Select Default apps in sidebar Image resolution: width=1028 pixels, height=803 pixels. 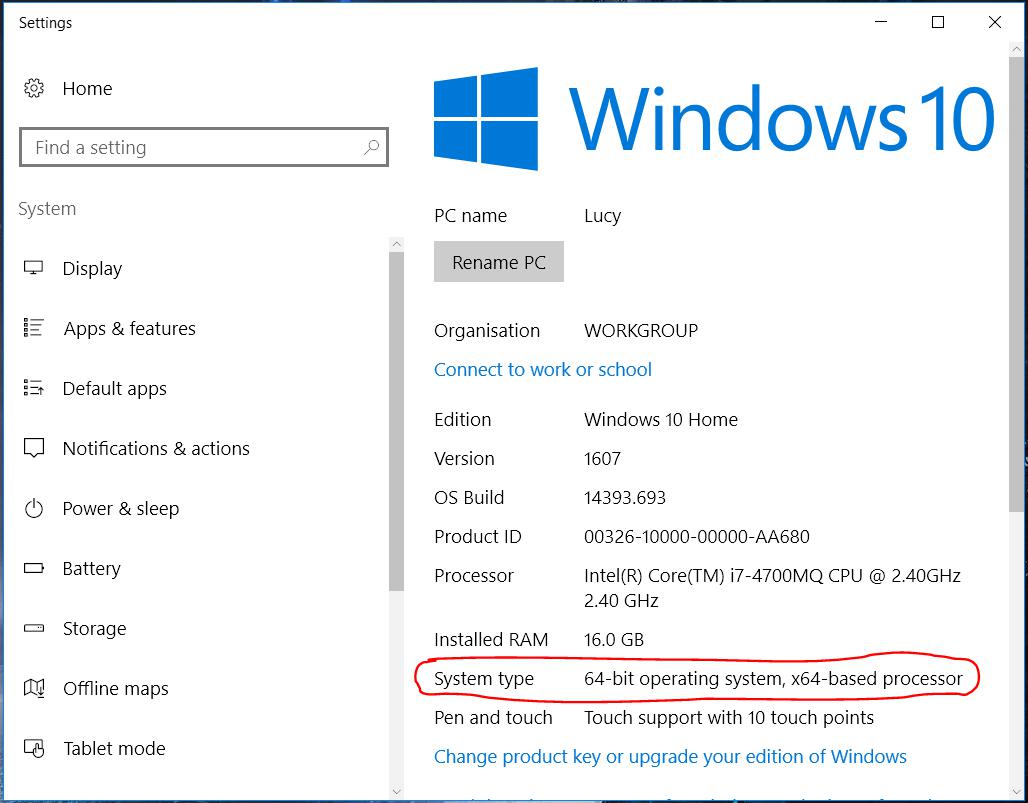tap(115, 389)
